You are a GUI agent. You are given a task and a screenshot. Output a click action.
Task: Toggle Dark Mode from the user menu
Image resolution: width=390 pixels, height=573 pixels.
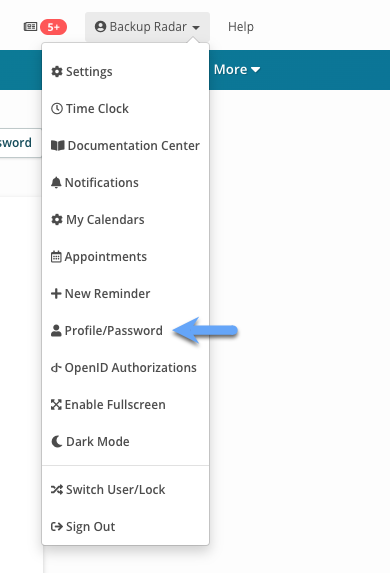point(125,441)
